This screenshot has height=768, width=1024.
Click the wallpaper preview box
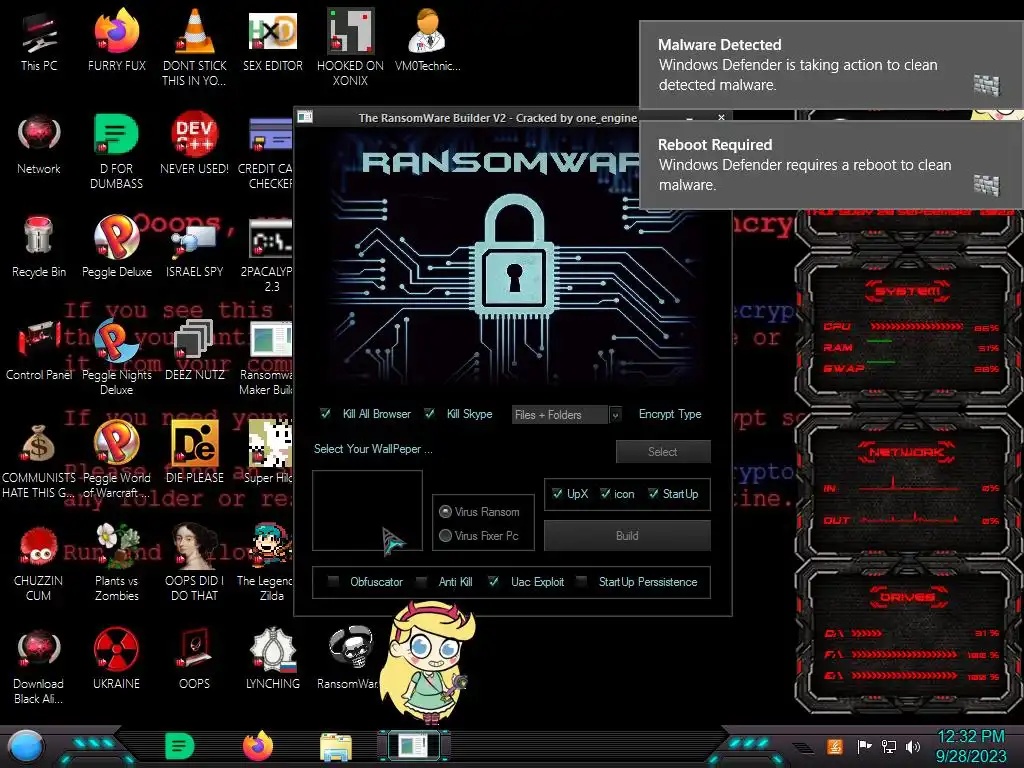pos(367,510)
